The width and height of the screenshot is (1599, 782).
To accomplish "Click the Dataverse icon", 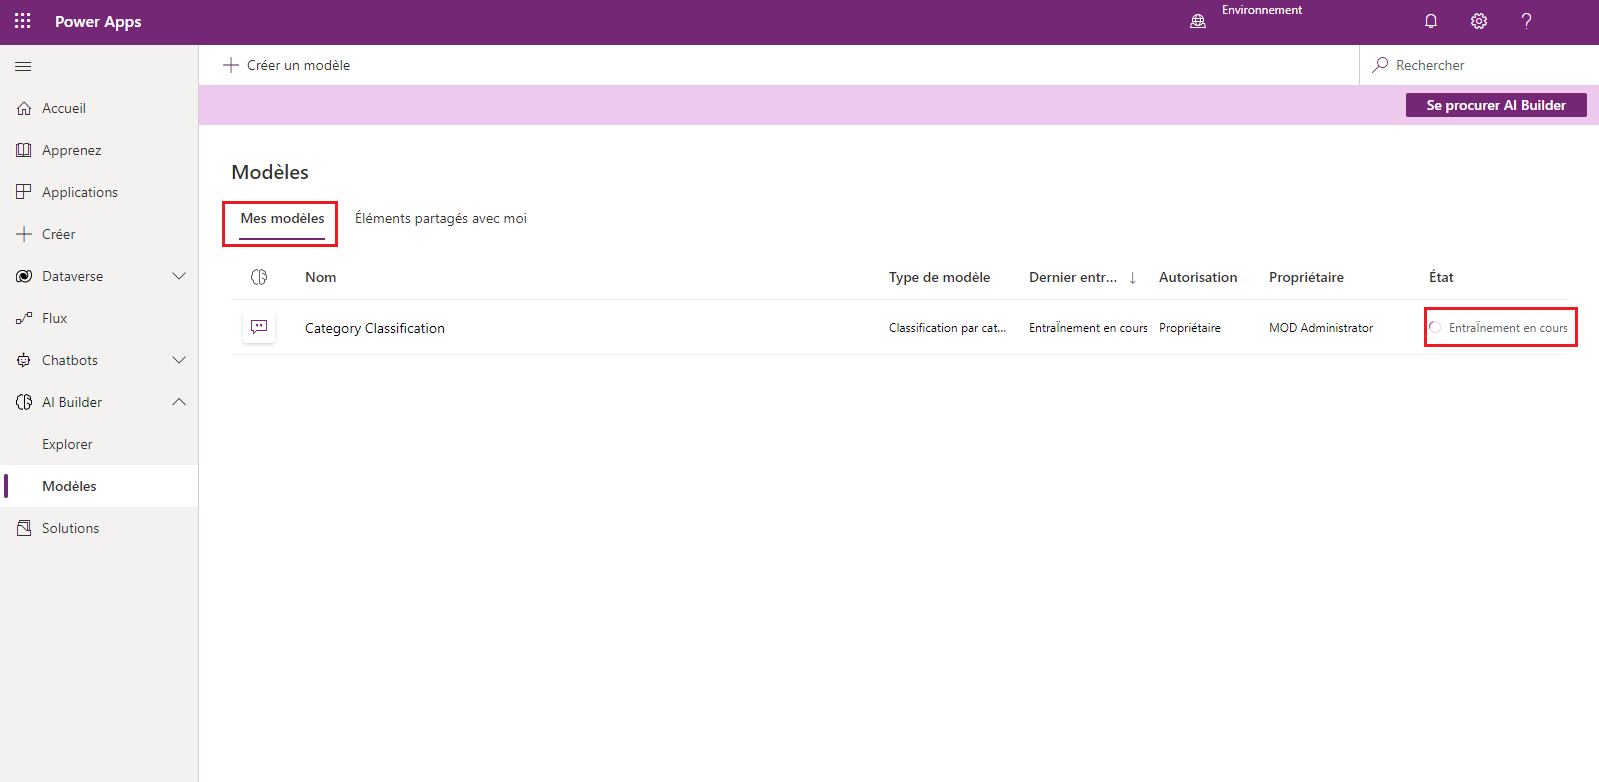I will (24, 276).
